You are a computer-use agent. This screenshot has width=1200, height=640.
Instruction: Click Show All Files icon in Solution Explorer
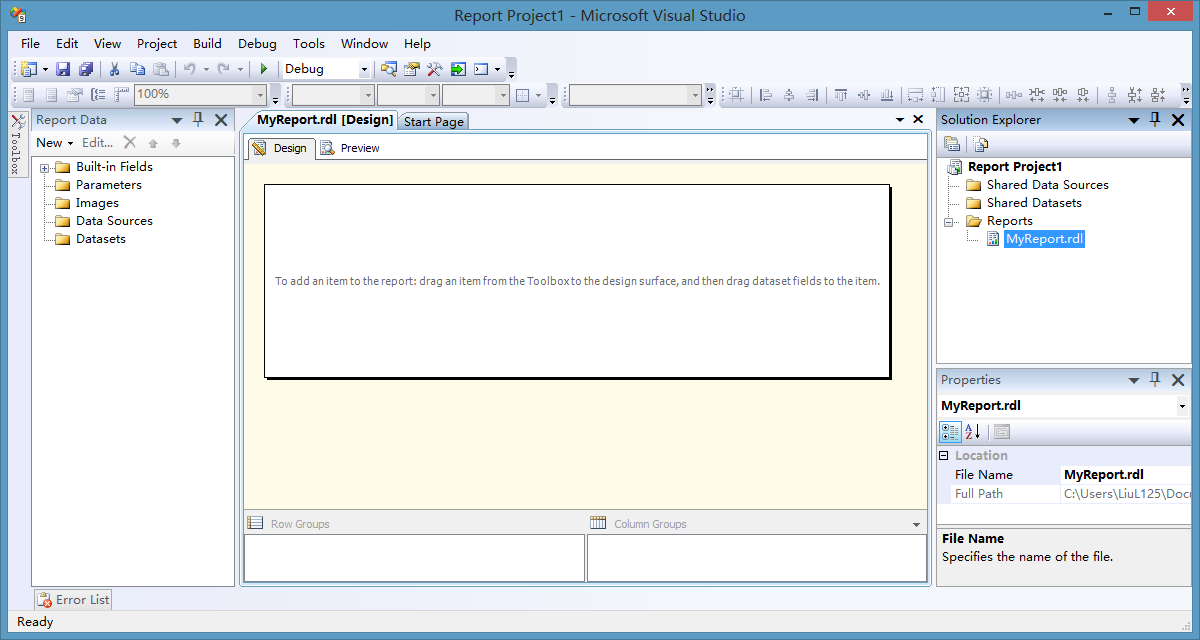coord(980,145)
